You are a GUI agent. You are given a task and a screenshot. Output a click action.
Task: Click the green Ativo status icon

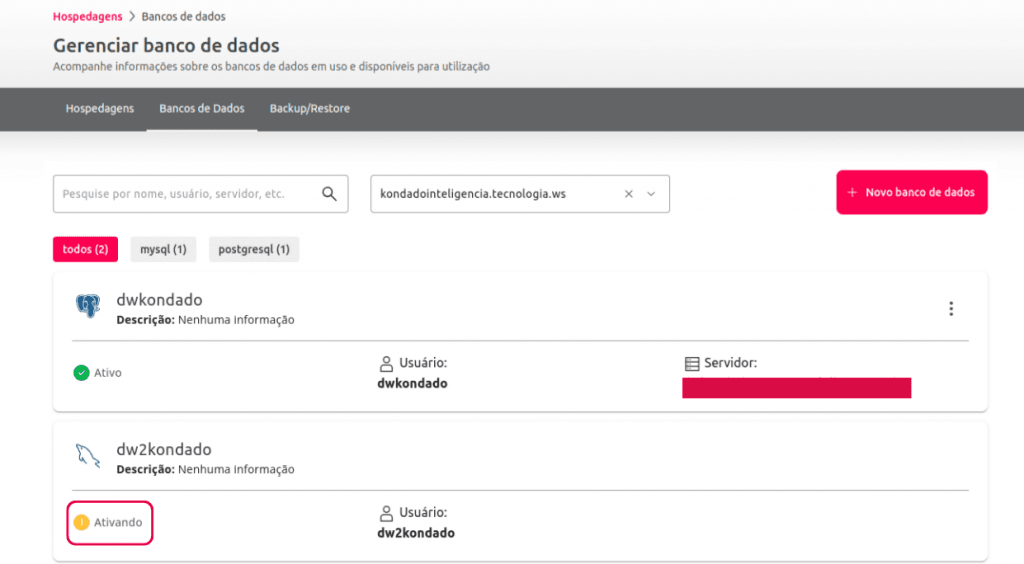point(81,373)
